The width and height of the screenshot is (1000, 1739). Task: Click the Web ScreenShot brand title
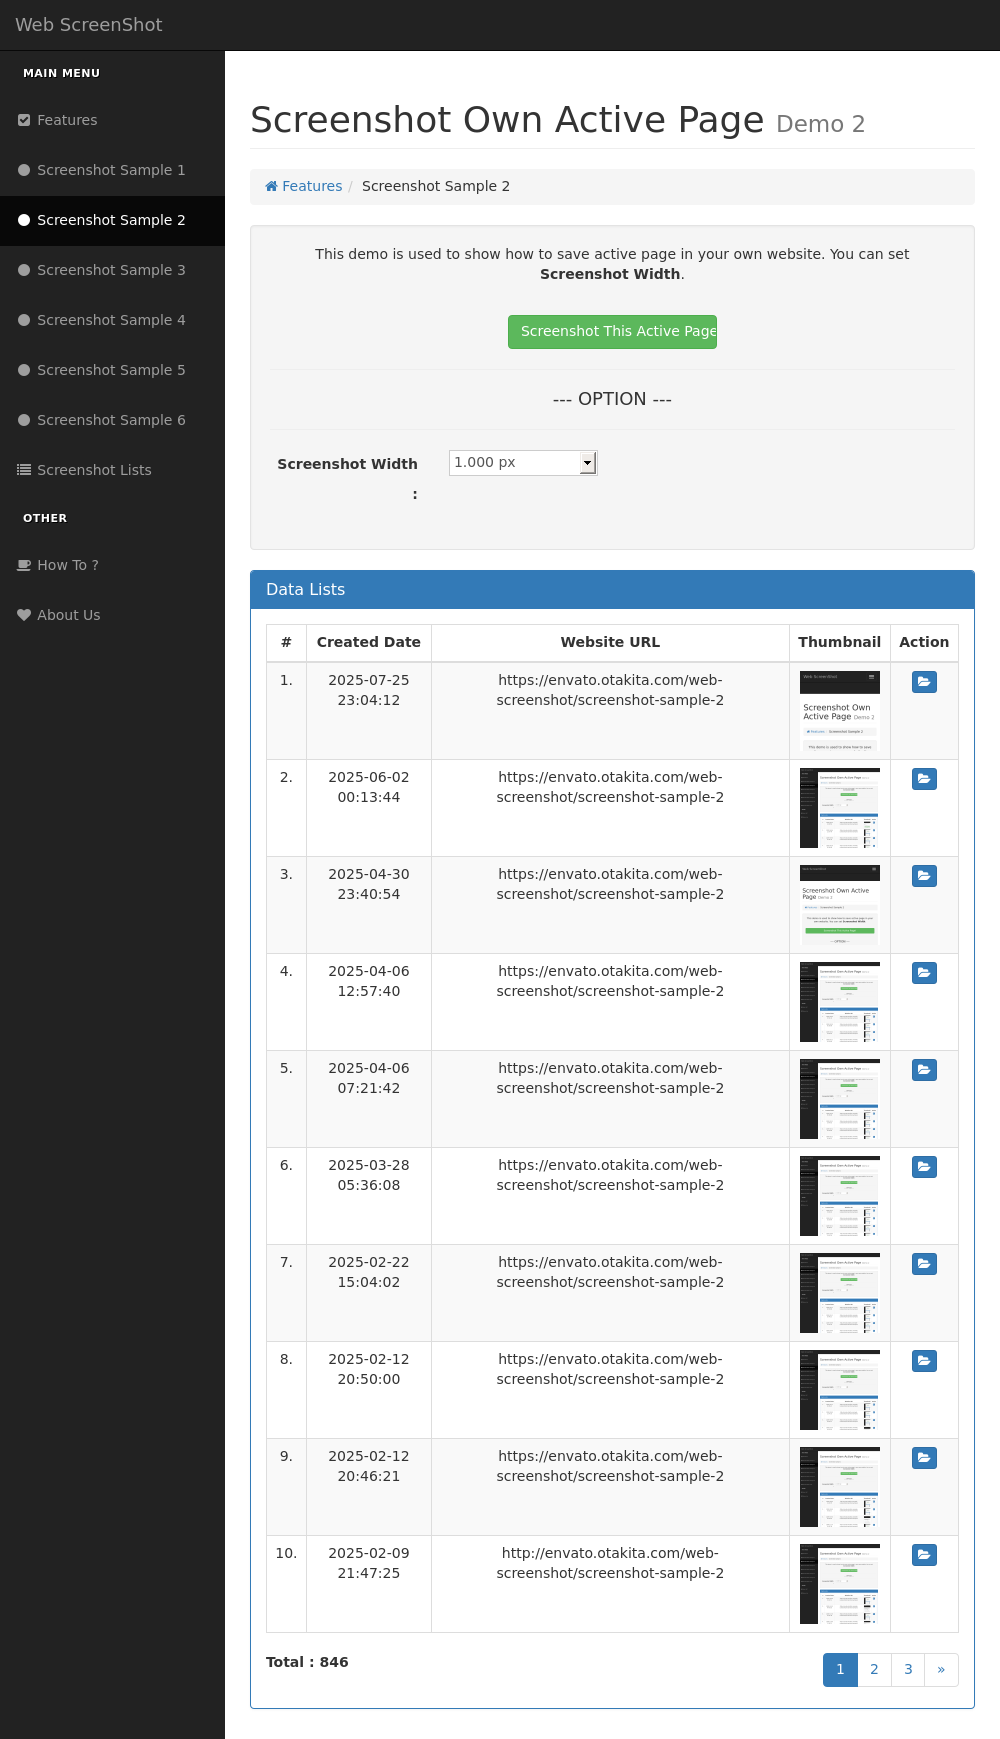(89, 25)
